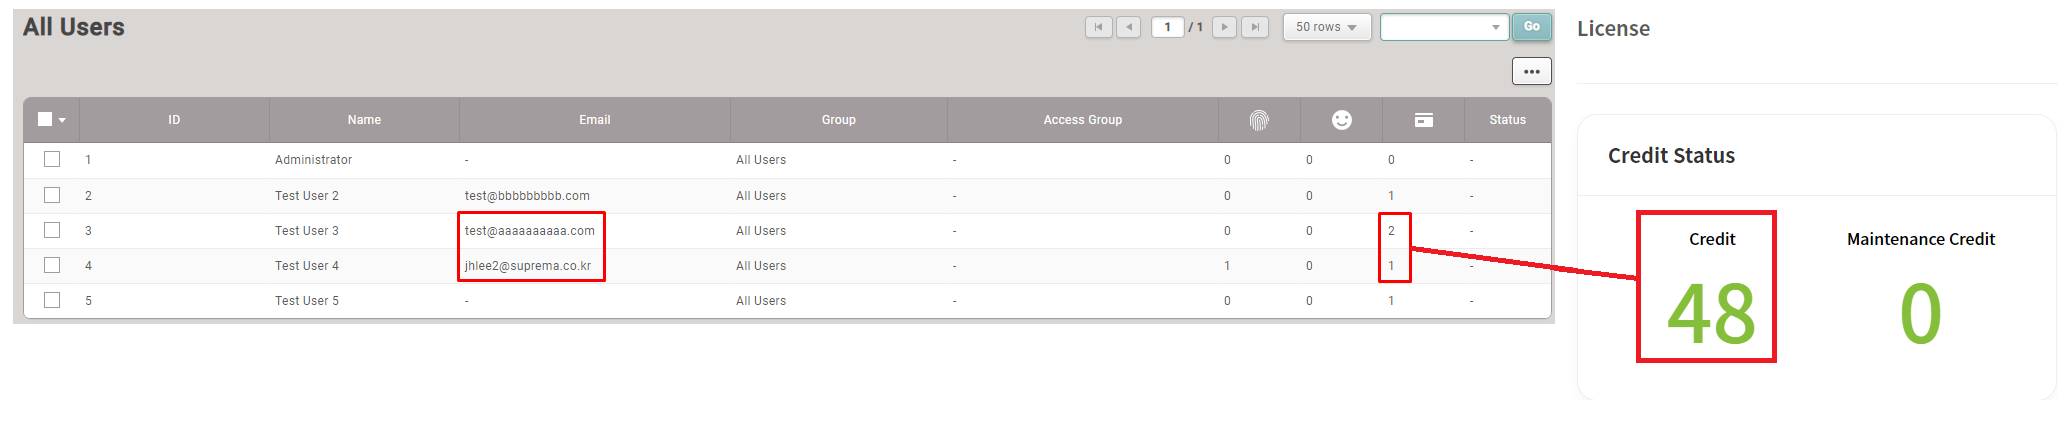Expand the search field dropdown
The image size is (2071, 433).
[x=1495, y=27]
